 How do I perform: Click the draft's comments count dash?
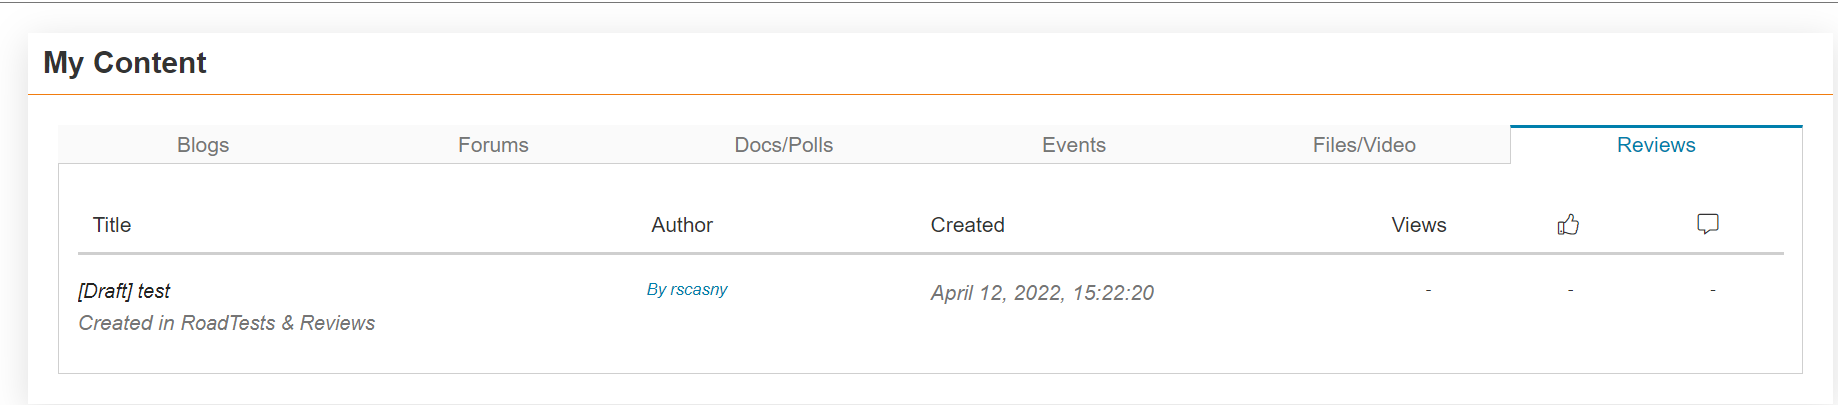[x=1712, y=290]
